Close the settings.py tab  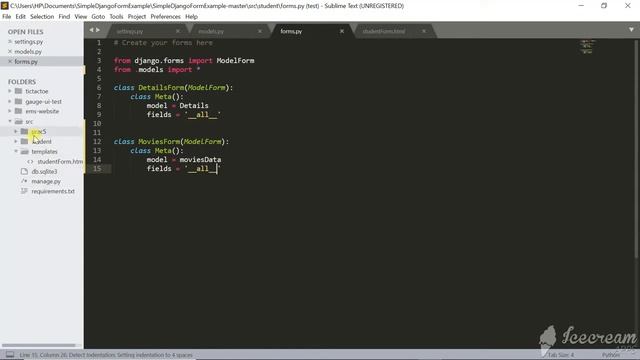click(178, 31)
